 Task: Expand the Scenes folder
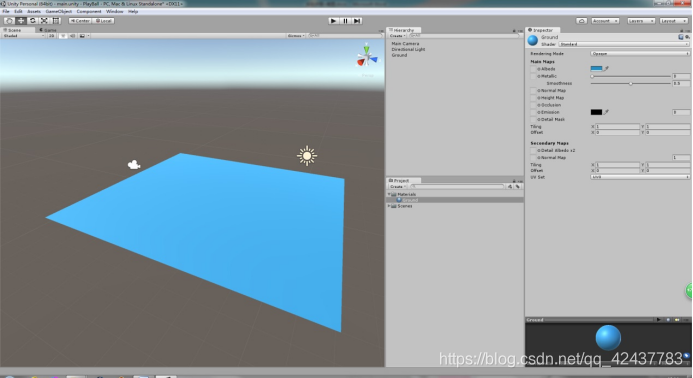pyautogui.click(x=389, y=206)
